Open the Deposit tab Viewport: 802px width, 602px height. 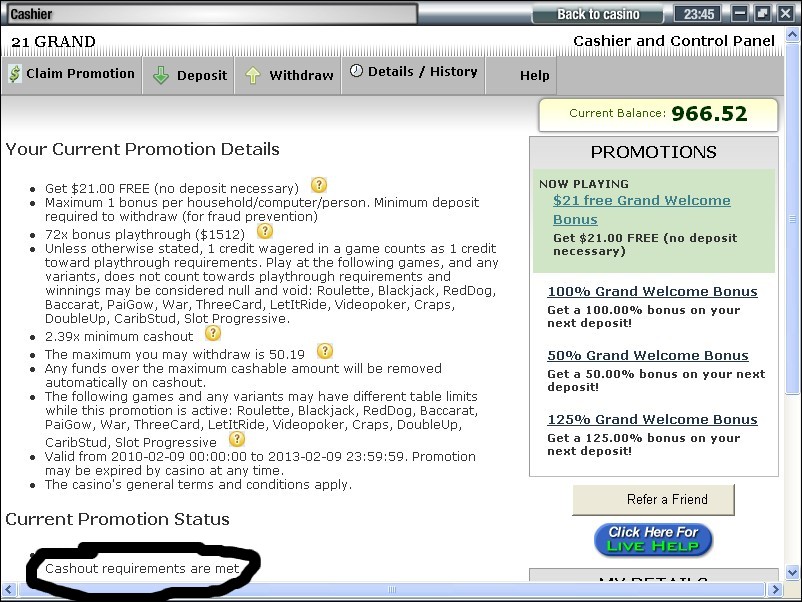188,75
